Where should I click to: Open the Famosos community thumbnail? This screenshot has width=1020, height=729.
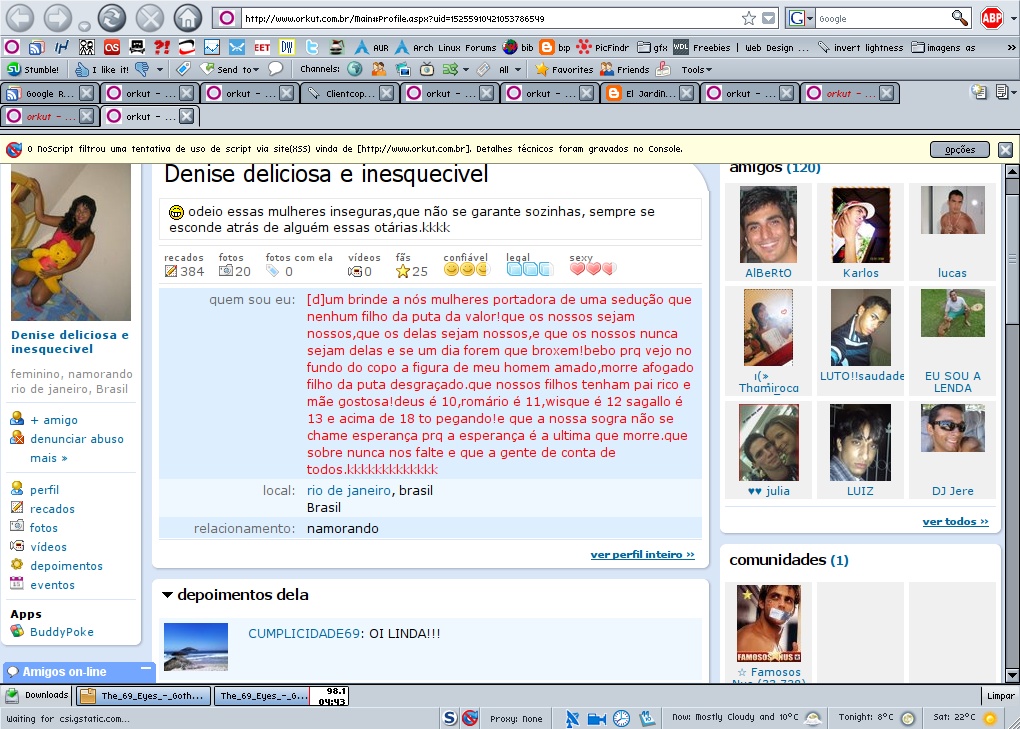(768, 623)
